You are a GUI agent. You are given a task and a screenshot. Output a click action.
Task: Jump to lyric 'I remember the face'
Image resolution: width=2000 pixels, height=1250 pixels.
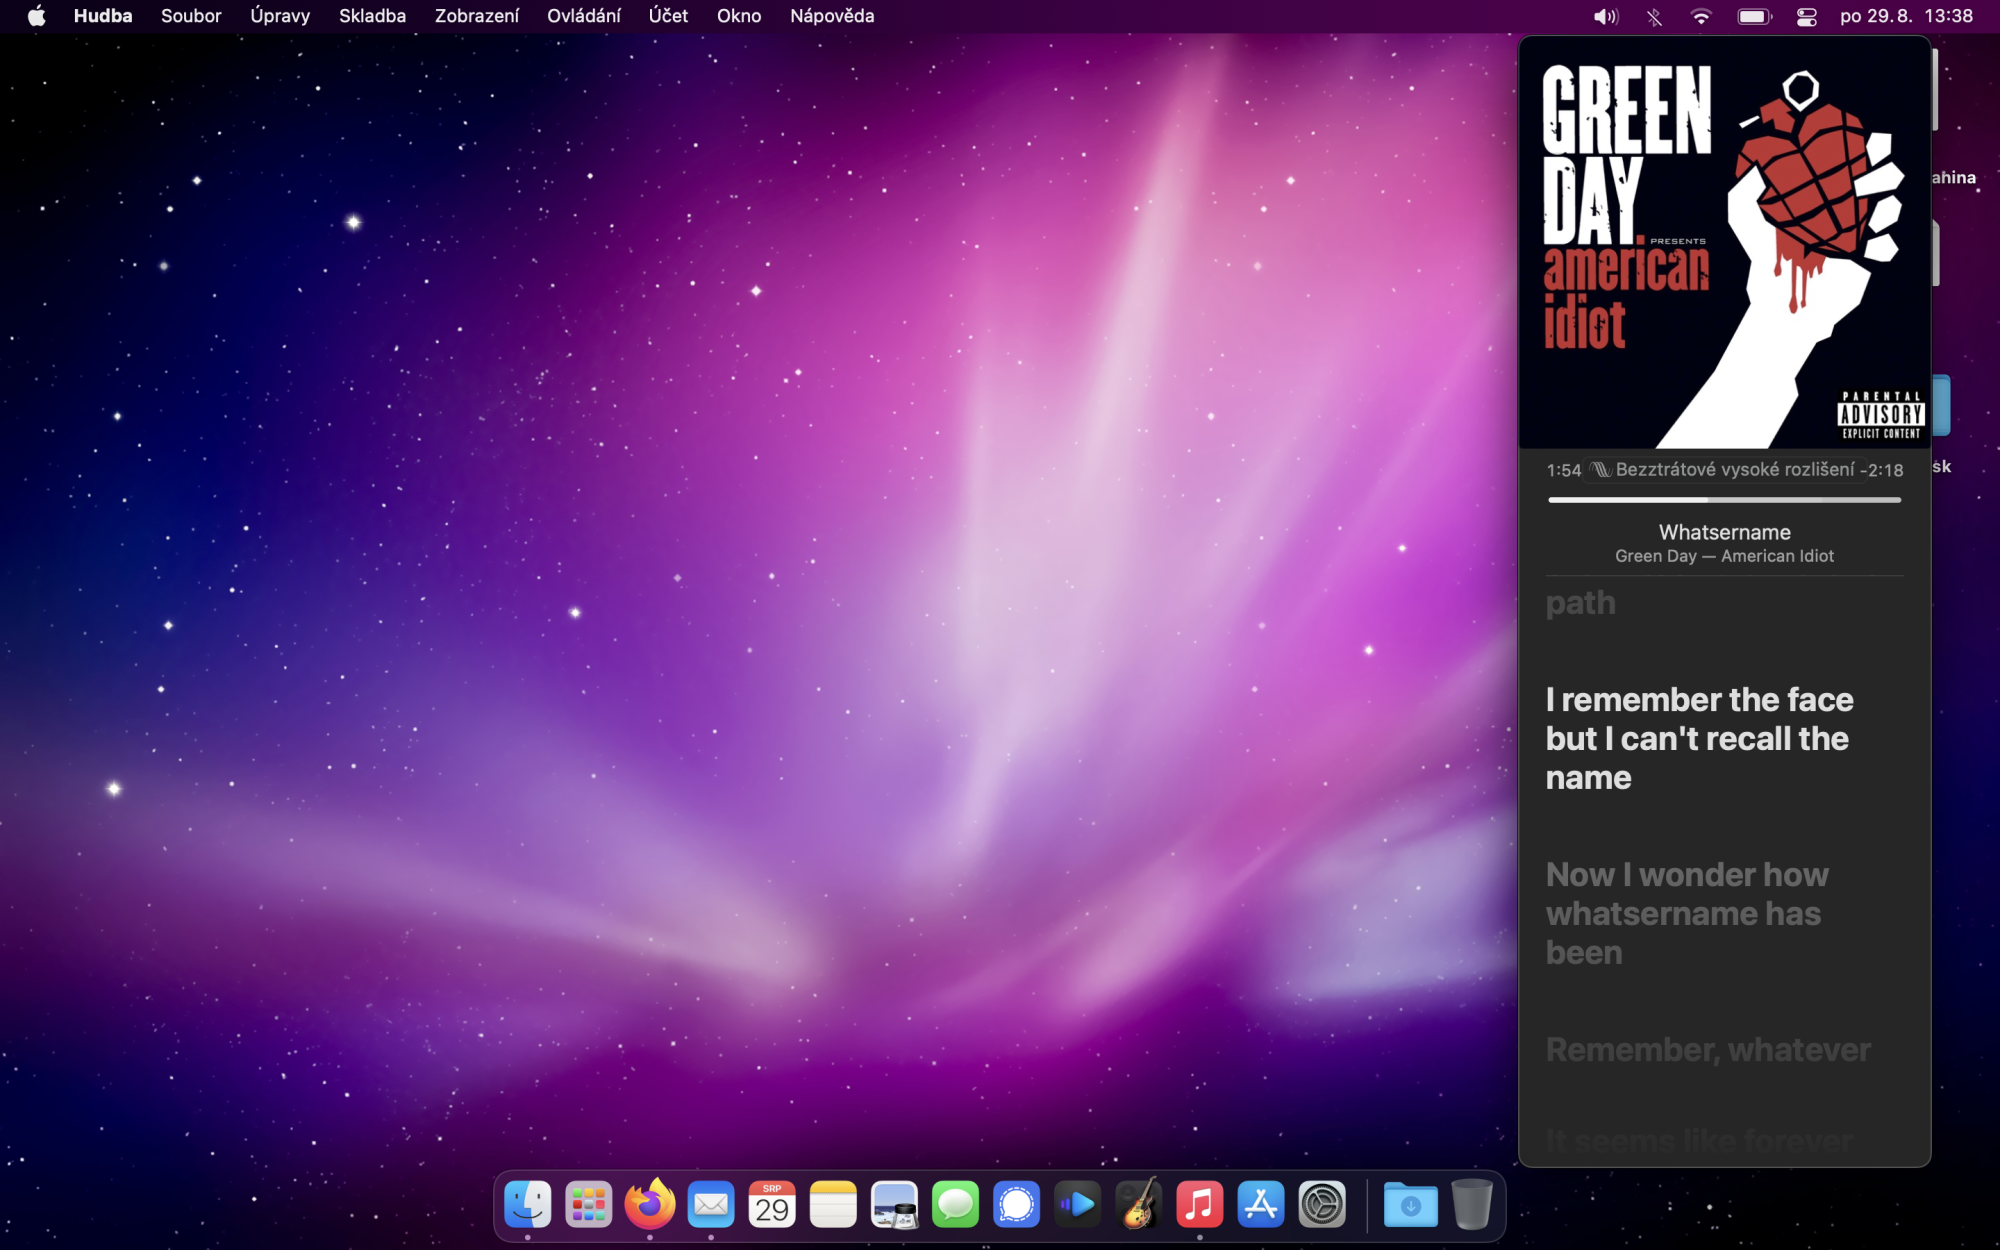click(x=1699, y=738)
